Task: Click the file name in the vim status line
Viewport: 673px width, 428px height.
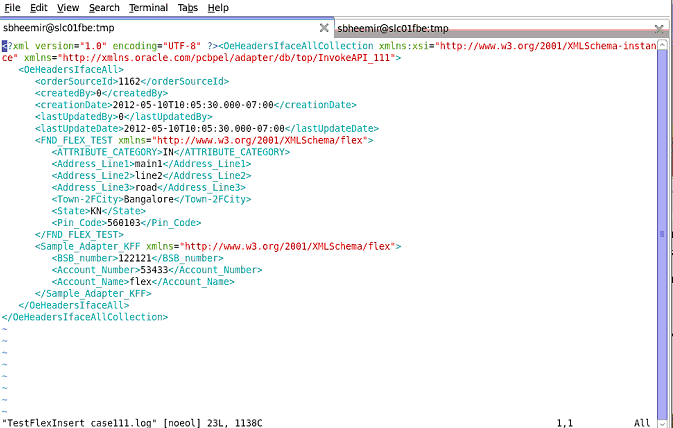Action: tap(80, 423)
